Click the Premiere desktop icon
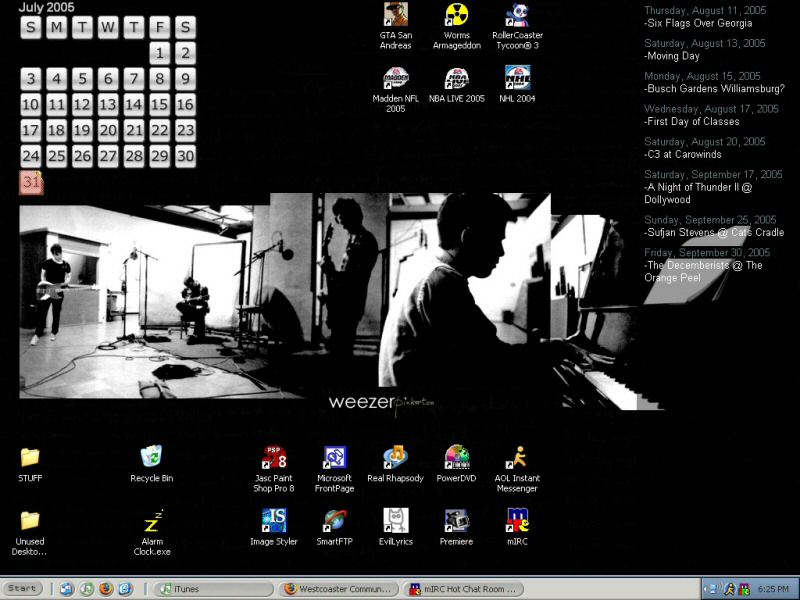The width and height of the screenshot is (800, 600). coord(457,527)
